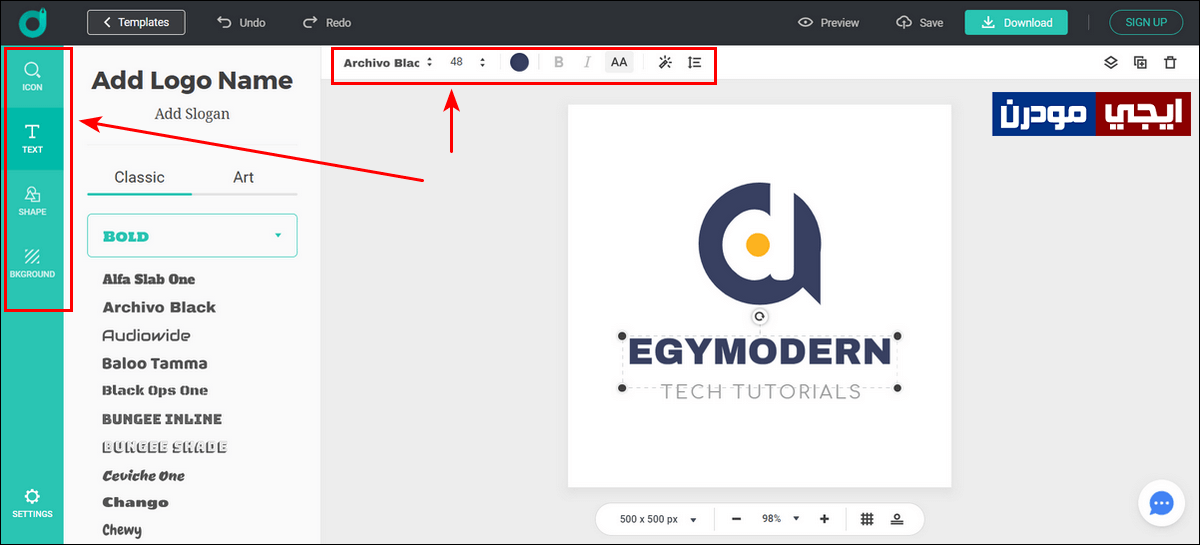Choose the Archivo Black font

(159, 307)
